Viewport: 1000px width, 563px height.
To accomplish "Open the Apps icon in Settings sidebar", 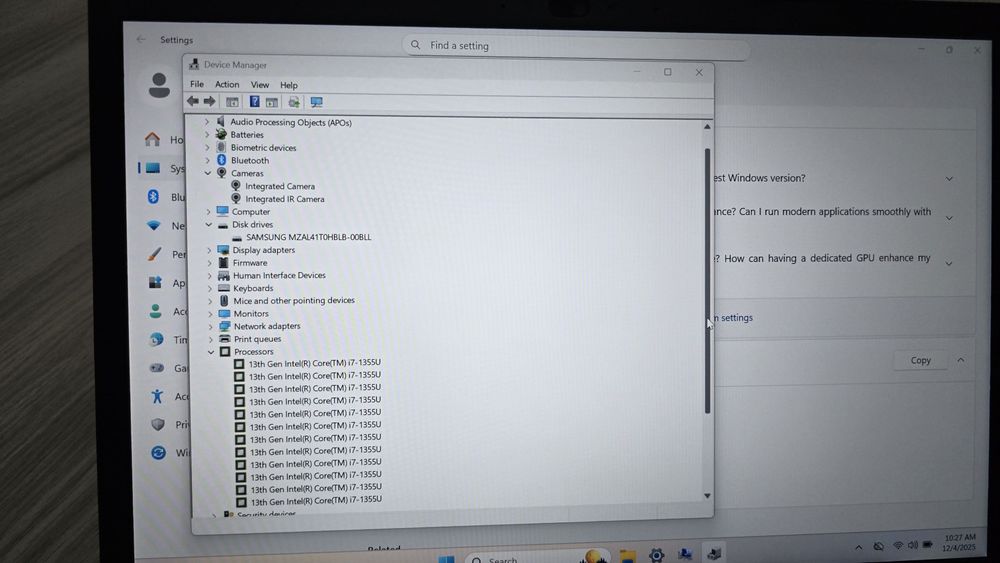I will coord(155,282).
